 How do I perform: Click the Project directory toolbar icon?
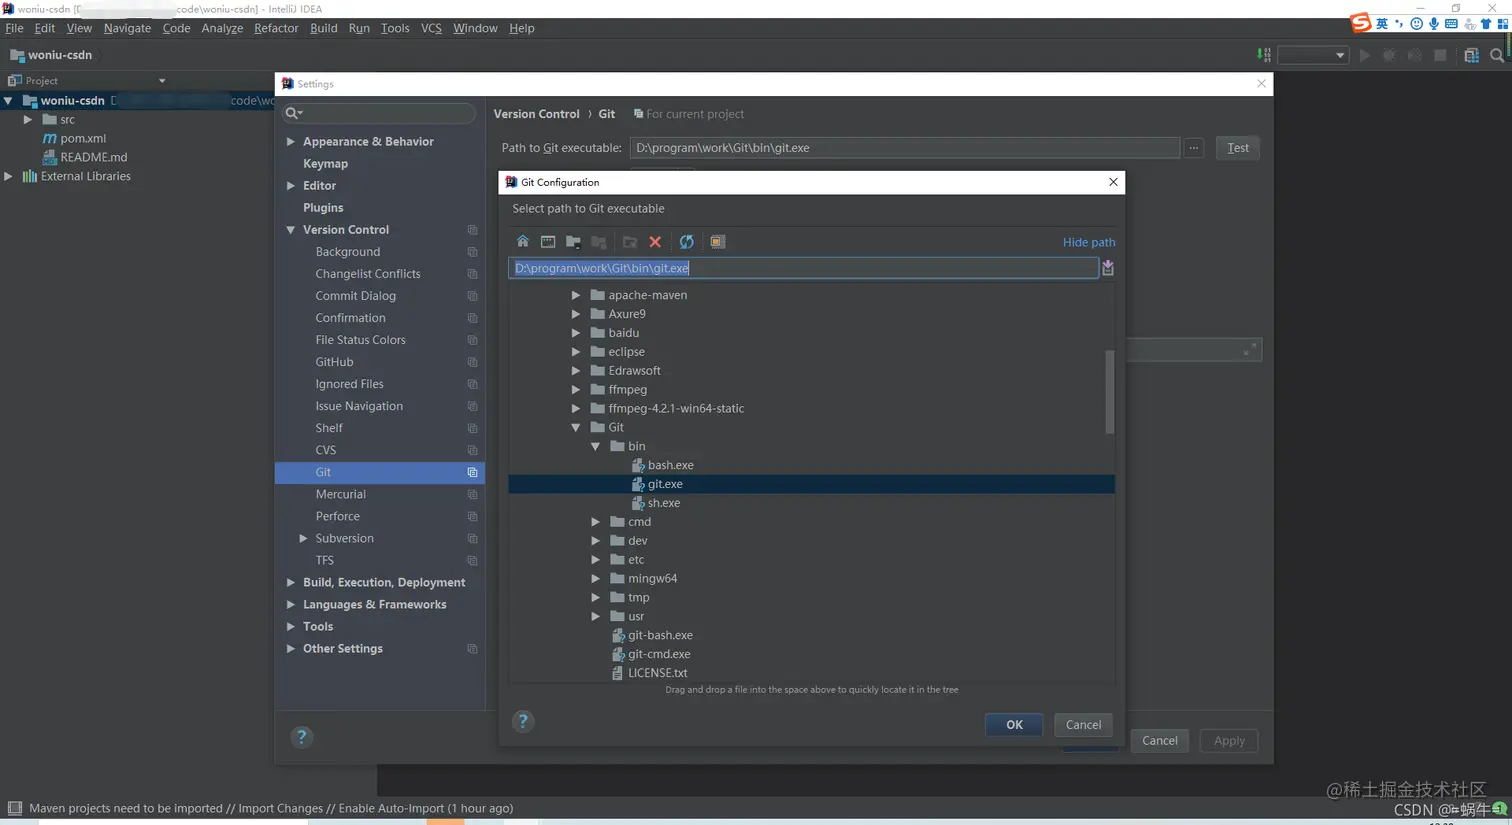[573, 242]
